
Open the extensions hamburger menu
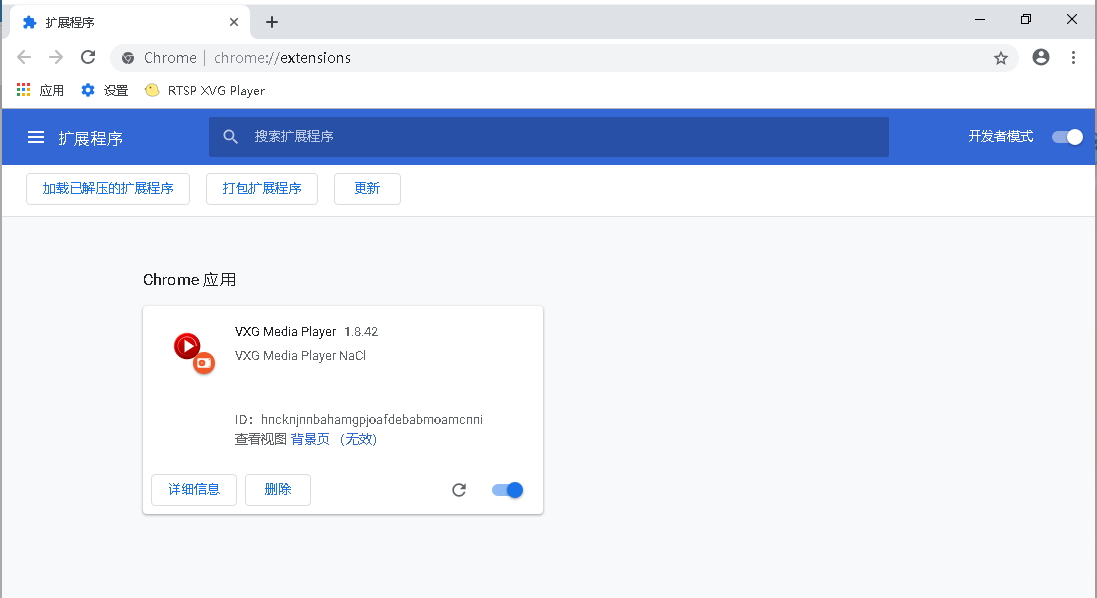click(36, 137)
